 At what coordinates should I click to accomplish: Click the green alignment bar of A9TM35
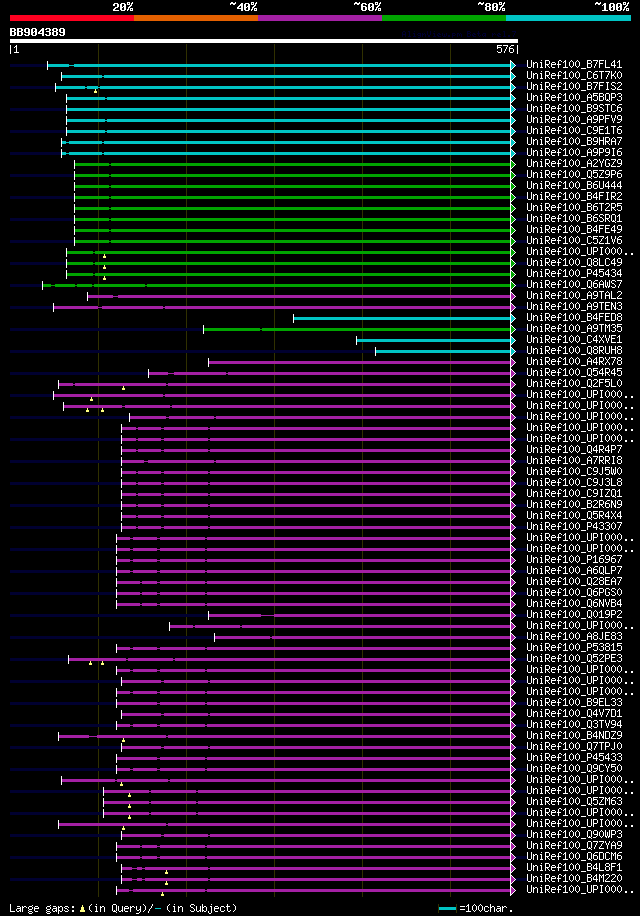(x=359, y=329)
